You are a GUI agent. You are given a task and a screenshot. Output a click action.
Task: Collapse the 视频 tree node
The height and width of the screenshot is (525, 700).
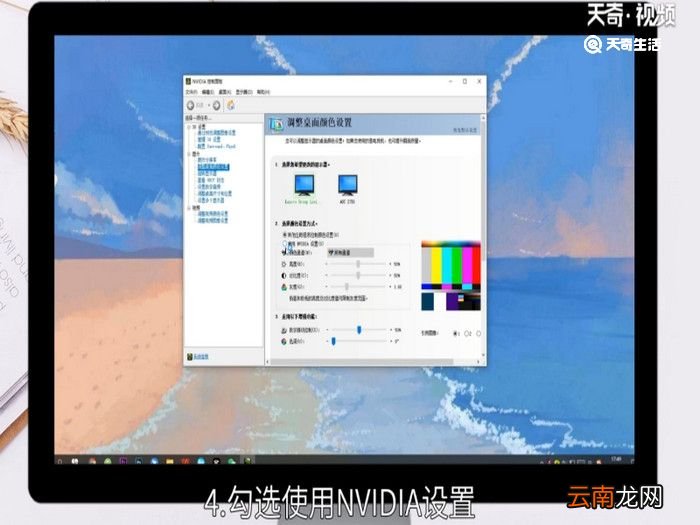[189, 208]
